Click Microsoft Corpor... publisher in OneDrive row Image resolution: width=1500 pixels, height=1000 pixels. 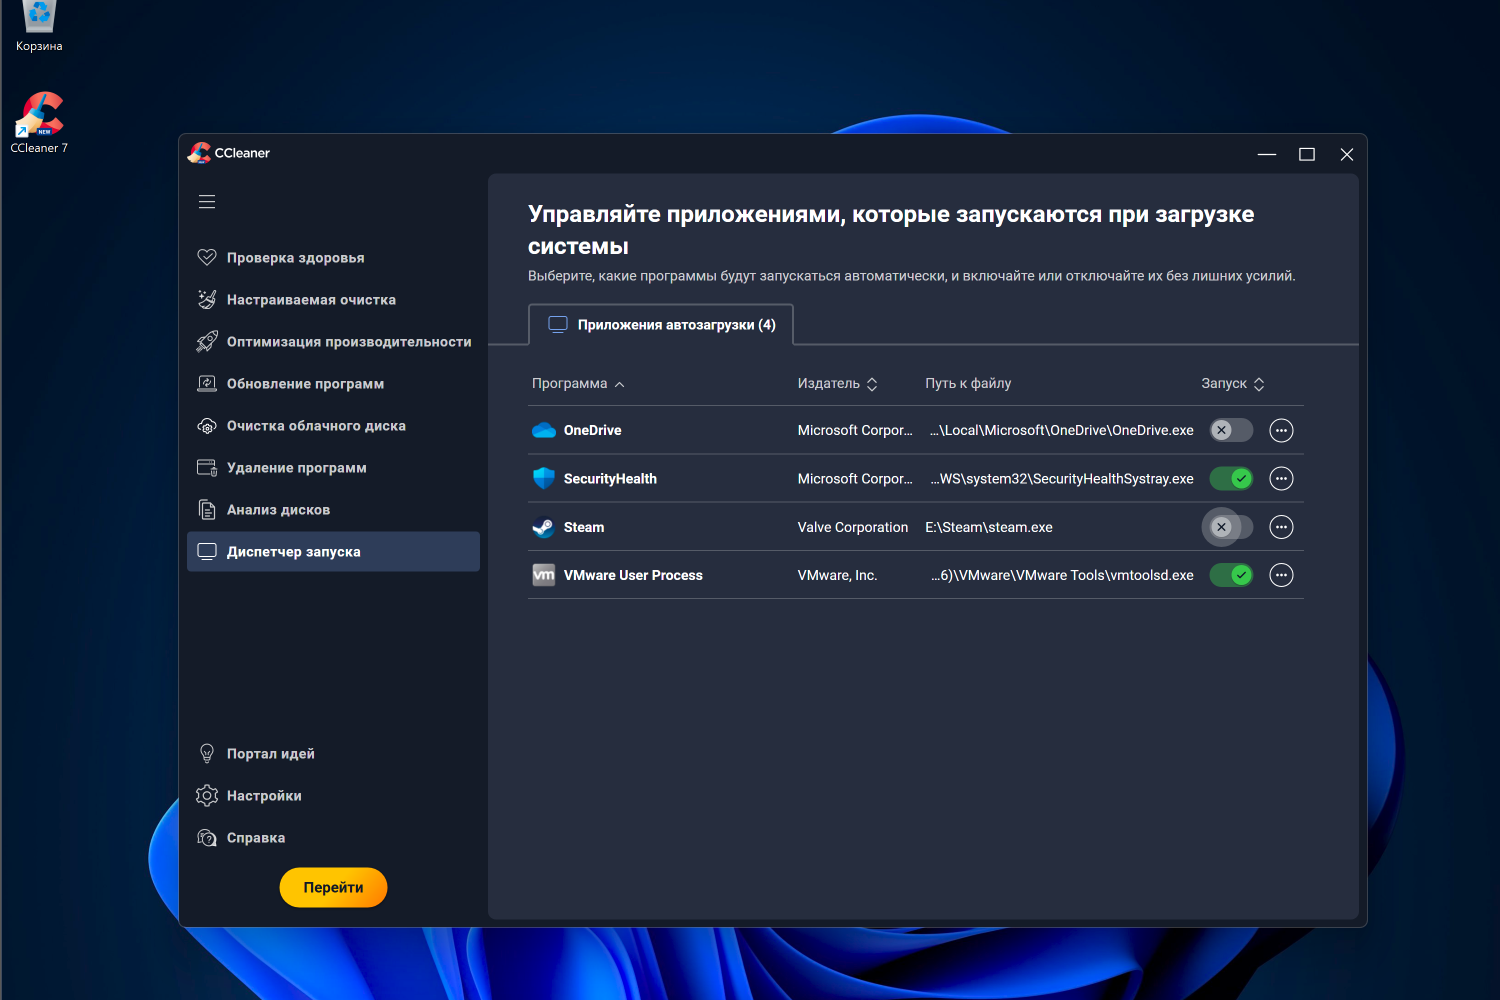coord(855,430)
